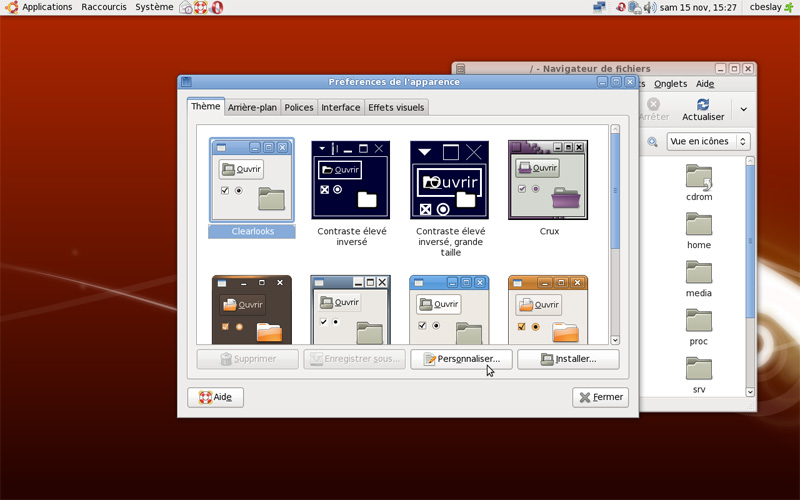Image resolution: width=800 pixels, height=500 pixels.
Task: Click the mail envelope launcher in the top panel
Action: [x=186, y=8]
